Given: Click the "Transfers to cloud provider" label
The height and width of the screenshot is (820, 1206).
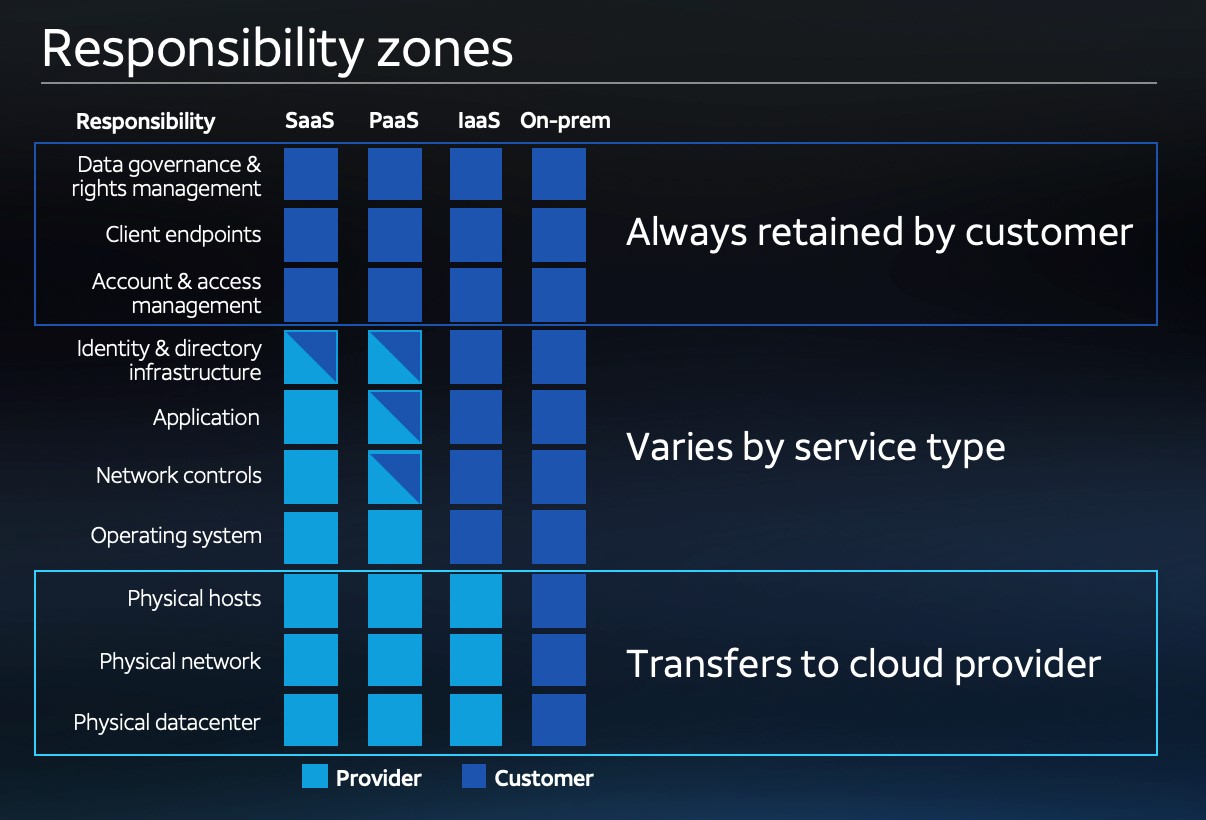Looking at the screenshot, I should [863, 663].
